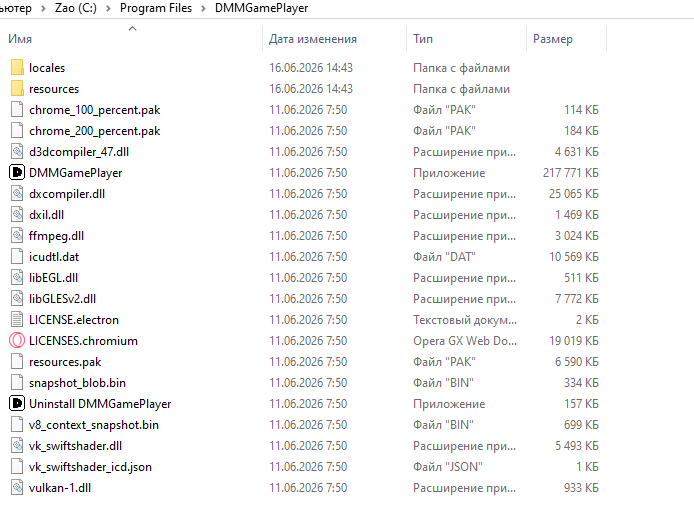The image size is (694, 509).
Task: Click the dxil.dll file icon
Action: [17, 215]
